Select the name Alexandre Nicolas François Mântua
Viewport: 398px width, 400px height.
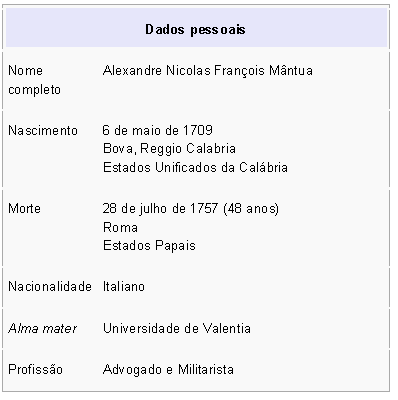pyautogui.click(x=208, y=71)
